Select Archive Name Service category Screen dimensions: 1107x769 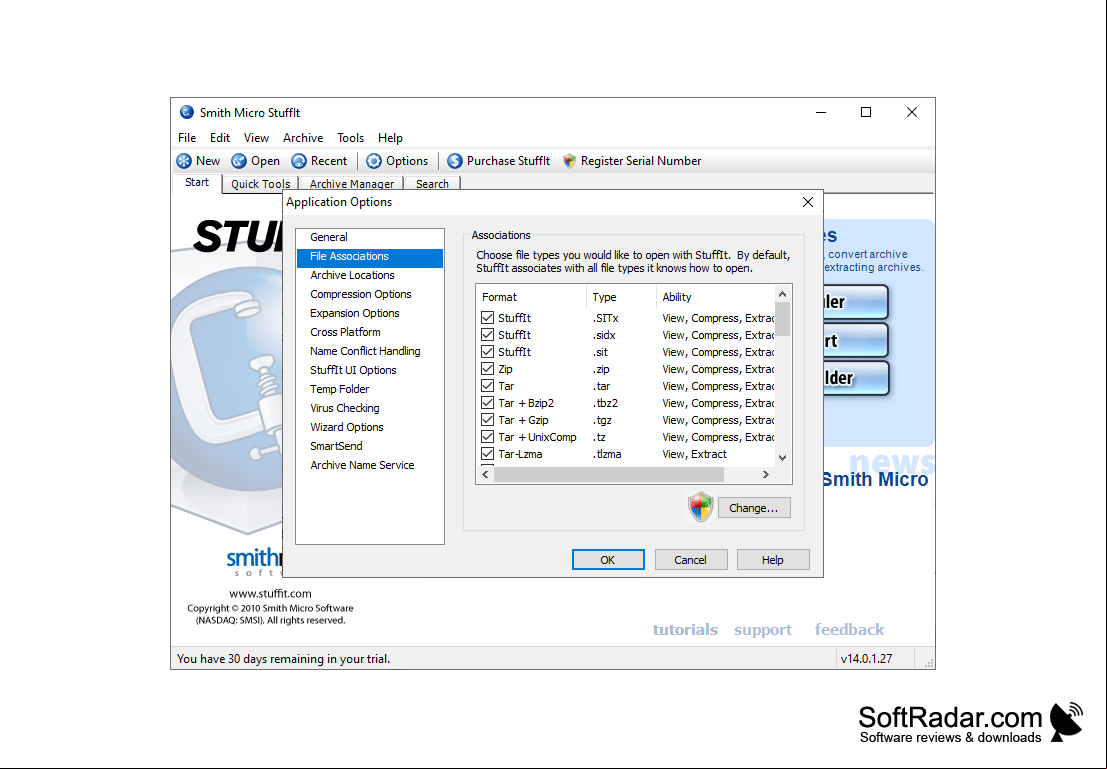pyautogui.click(x=370, y=465)
